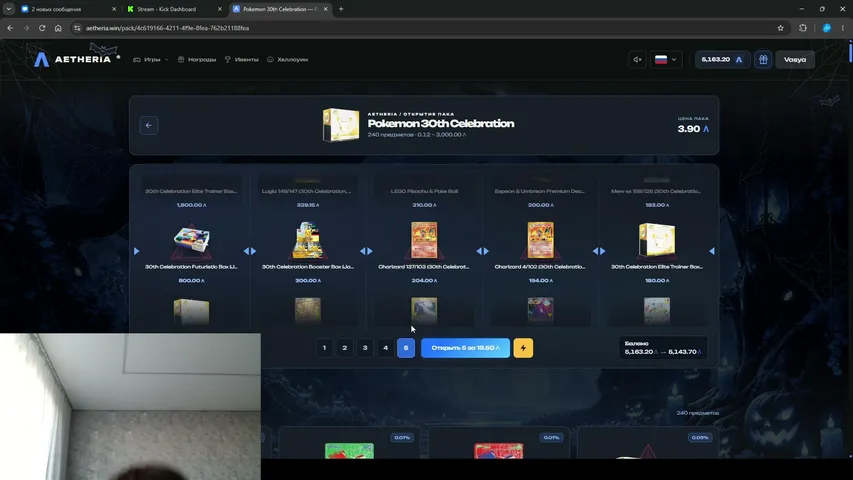Click the browser back arrow
This screenshot has height=480, width=853.
coord(10,28)
